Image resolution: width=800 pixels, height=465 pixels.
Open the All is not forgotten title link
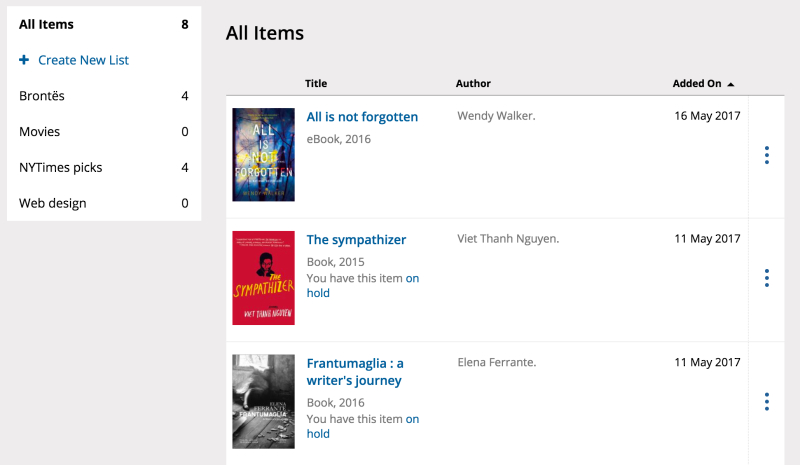tap(362, 117)
